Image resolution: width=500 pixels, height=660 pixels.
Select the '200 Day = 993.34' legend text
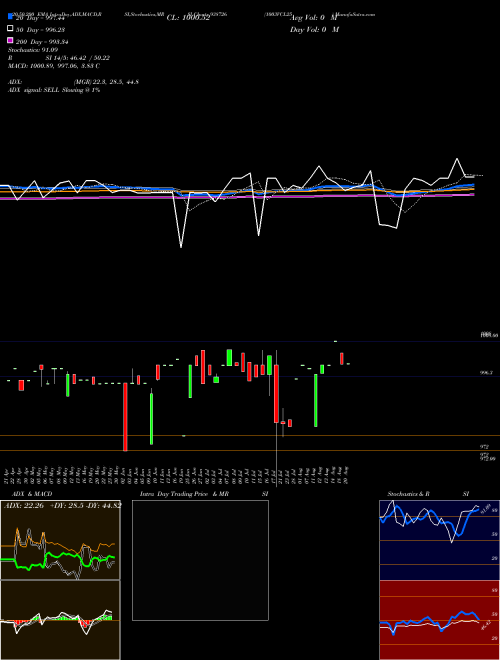click(42, 42)
